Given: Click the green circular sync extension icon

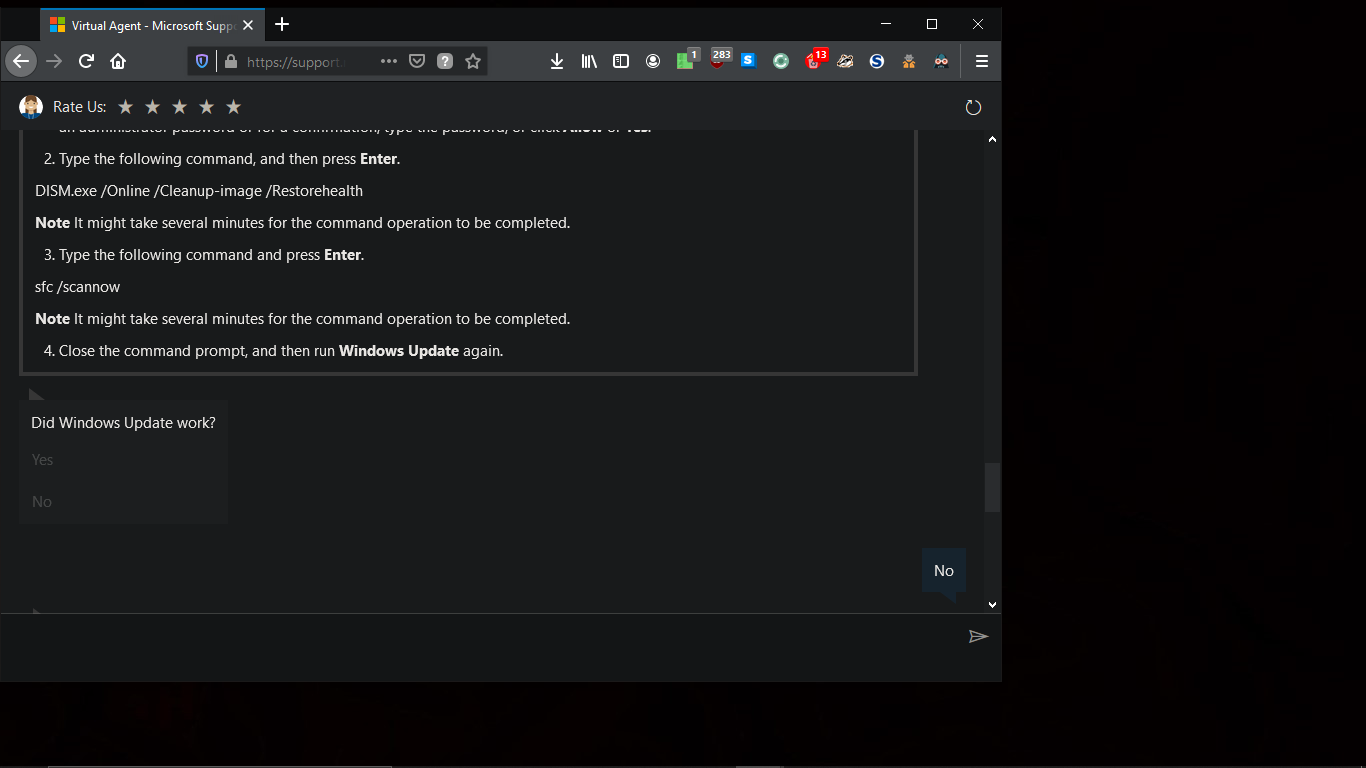Looking at the screenshot, I should tap(781, 61).
